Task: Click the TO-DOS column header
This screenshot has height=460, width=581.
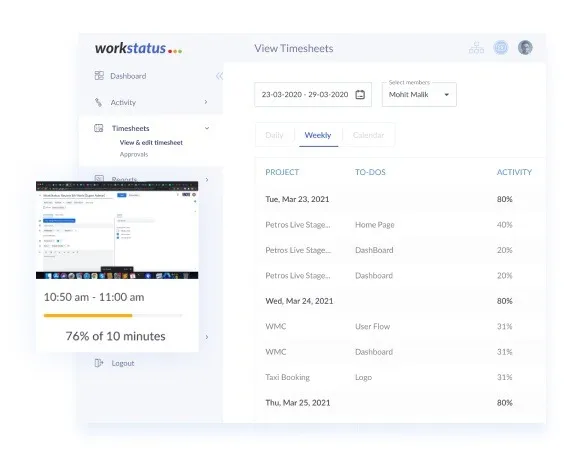Action: click(x=370, y=172)
